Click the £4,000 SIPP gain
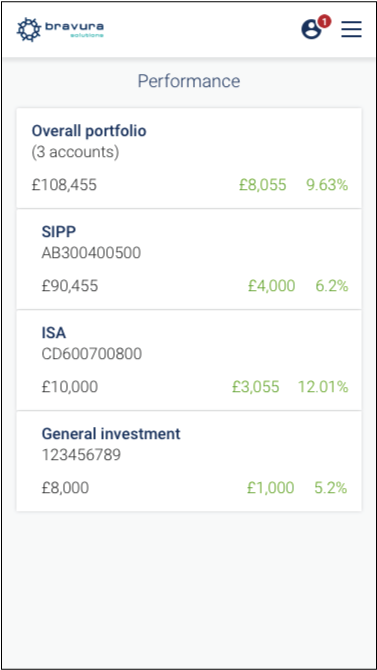 tap(271, 286)
